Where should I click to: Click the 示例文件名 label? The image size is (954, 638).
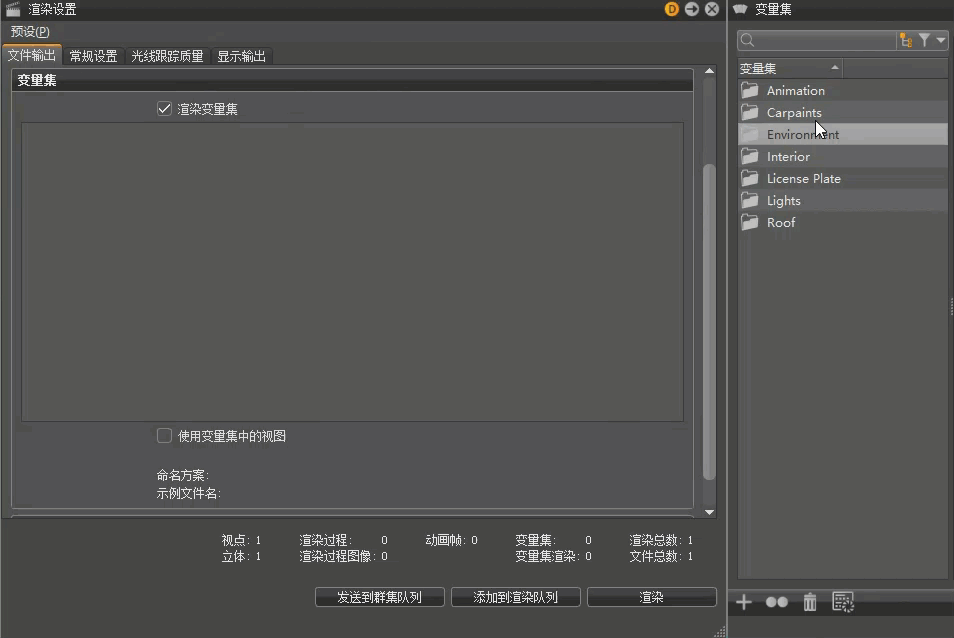(x=189, y=493)
